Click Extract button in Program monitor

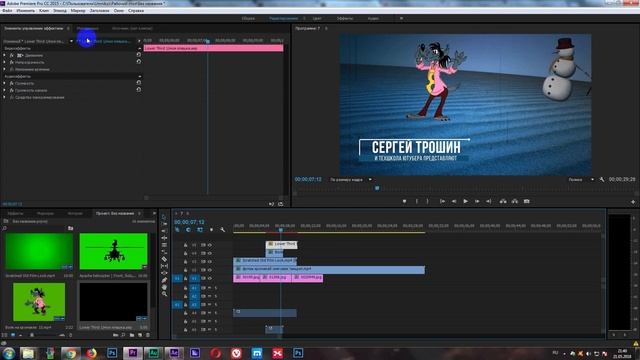coord(515,201)
